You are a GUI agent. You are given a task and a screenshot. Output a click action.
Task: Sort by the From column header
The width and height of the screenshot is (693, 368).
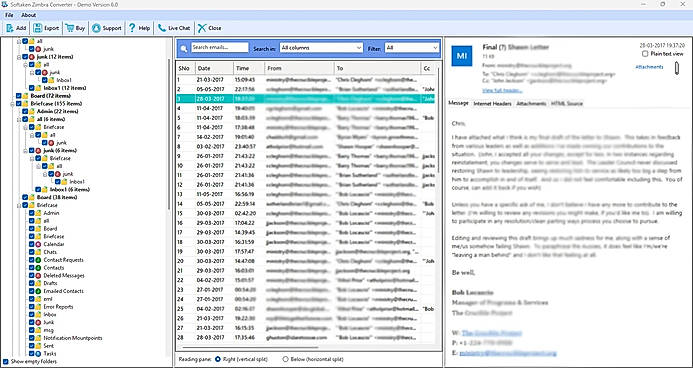299,68
